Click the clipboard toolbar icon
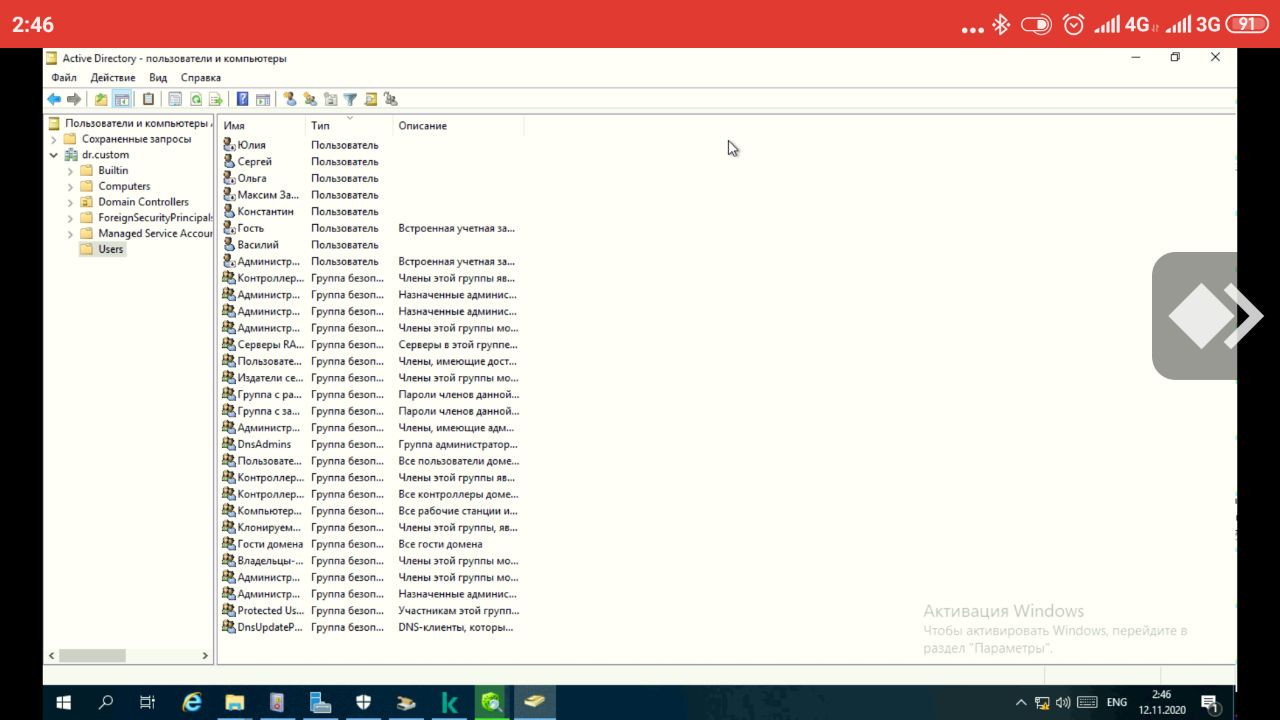The width and height of the screenshot is (1280, 720). point(148,99)
